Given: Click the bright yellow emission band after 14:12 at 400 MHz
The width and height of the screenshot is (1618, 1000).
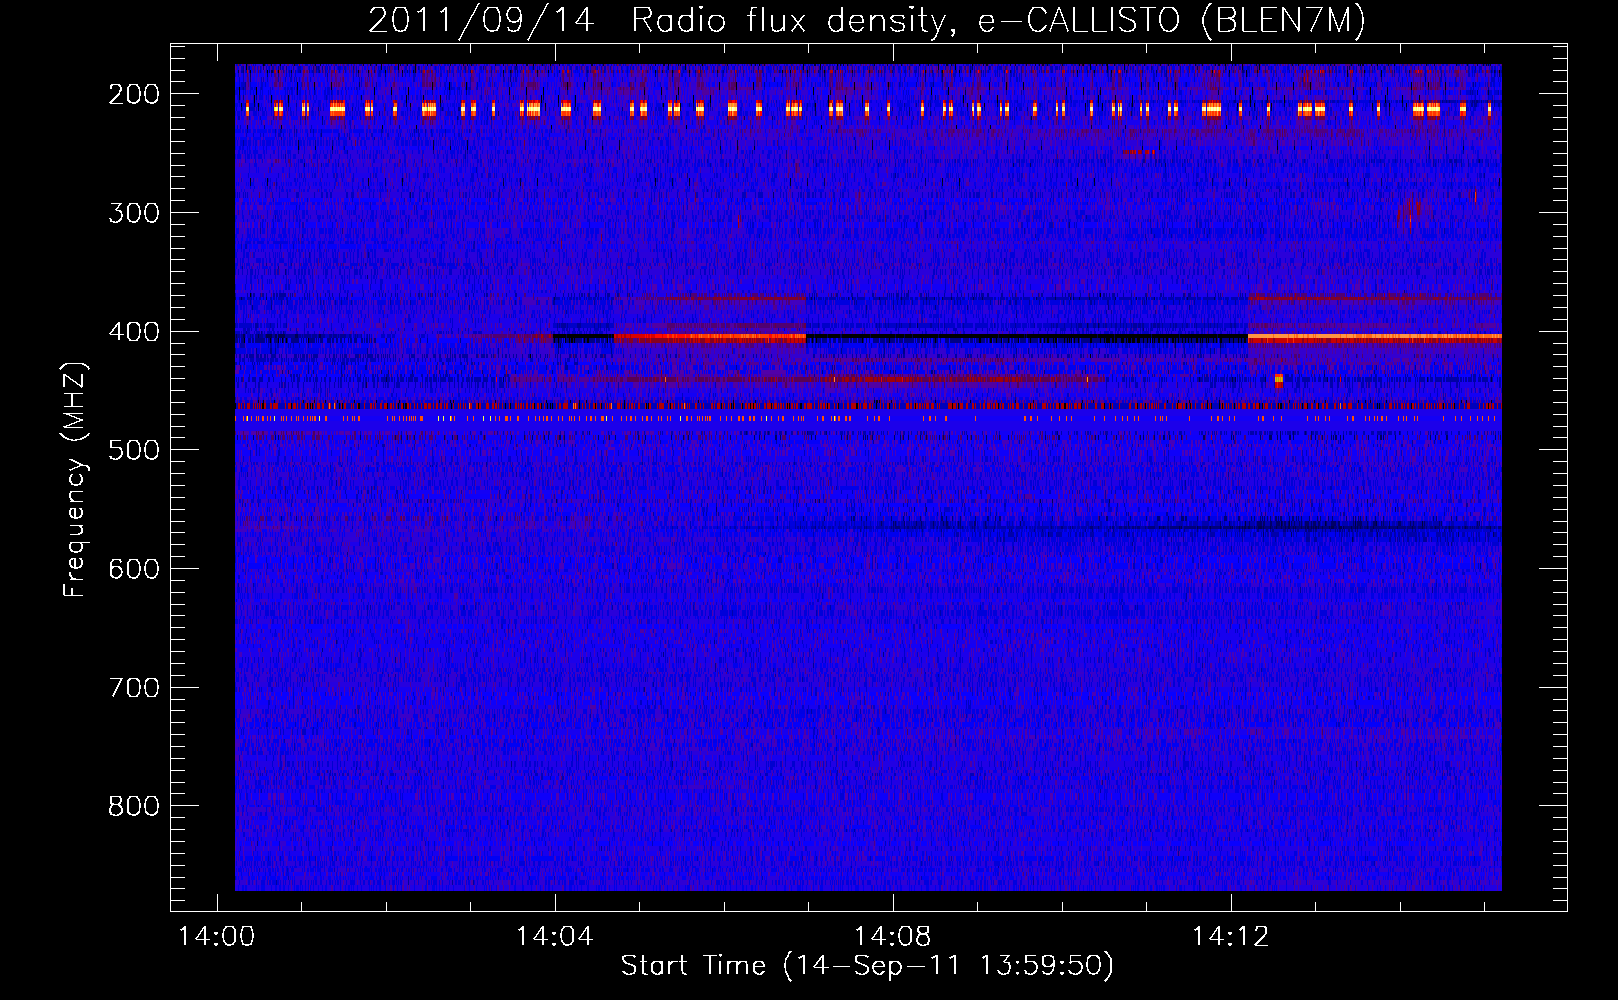Looking at the screenshot, I should click(x=1375, y=338).
